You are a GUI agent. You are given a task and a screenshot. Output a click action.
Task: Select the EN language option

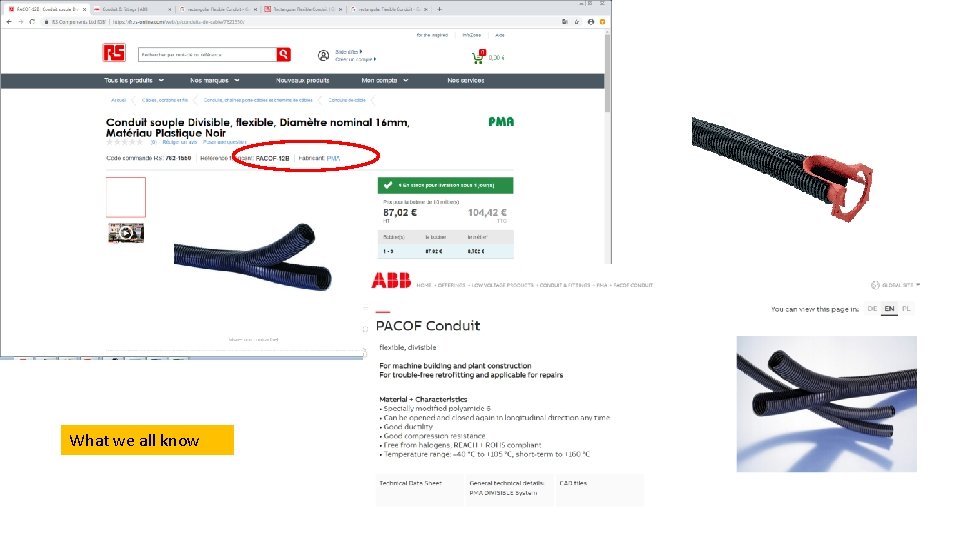click(889, 309)
